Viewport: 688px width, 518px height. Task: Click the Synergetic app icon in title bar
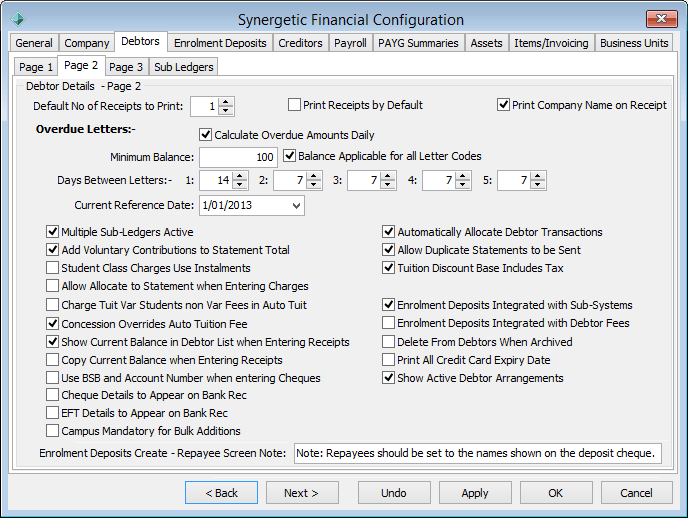18,19
